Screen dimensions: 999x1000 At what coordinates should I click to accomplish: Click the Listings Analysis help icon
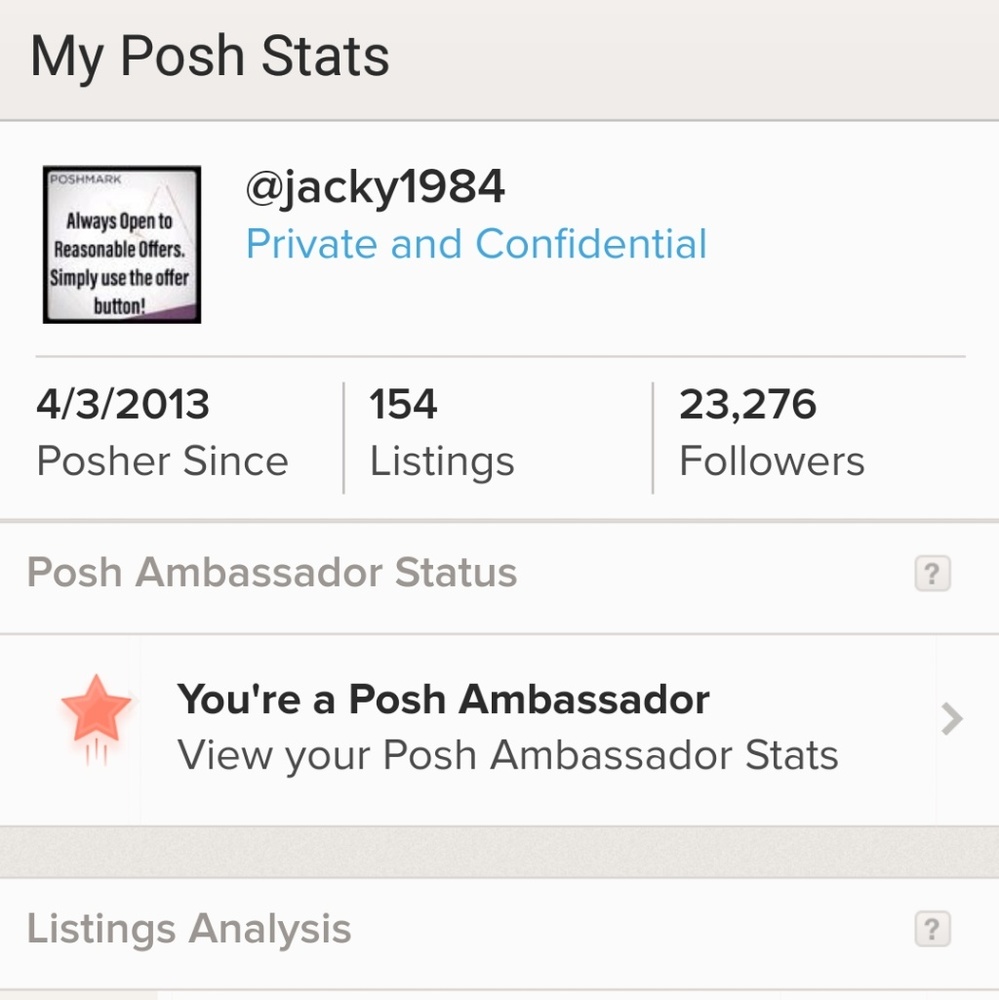click(x=932, y=929)
